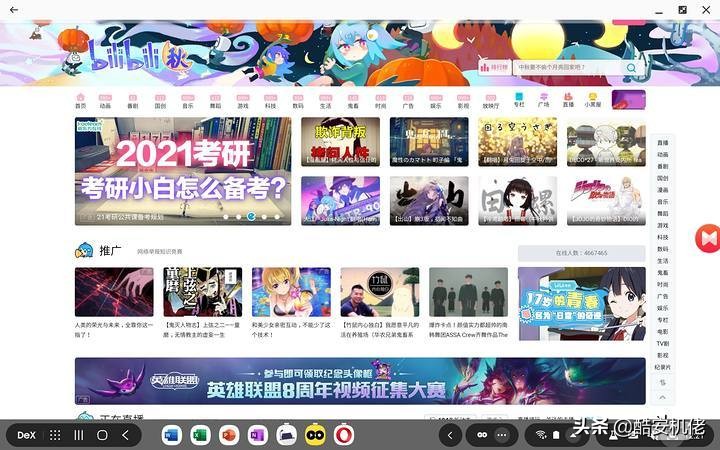This screenshot has width=720, height=450.
Task: Open the 排行榜 ranking button in banner
Action: pos(495,68)
